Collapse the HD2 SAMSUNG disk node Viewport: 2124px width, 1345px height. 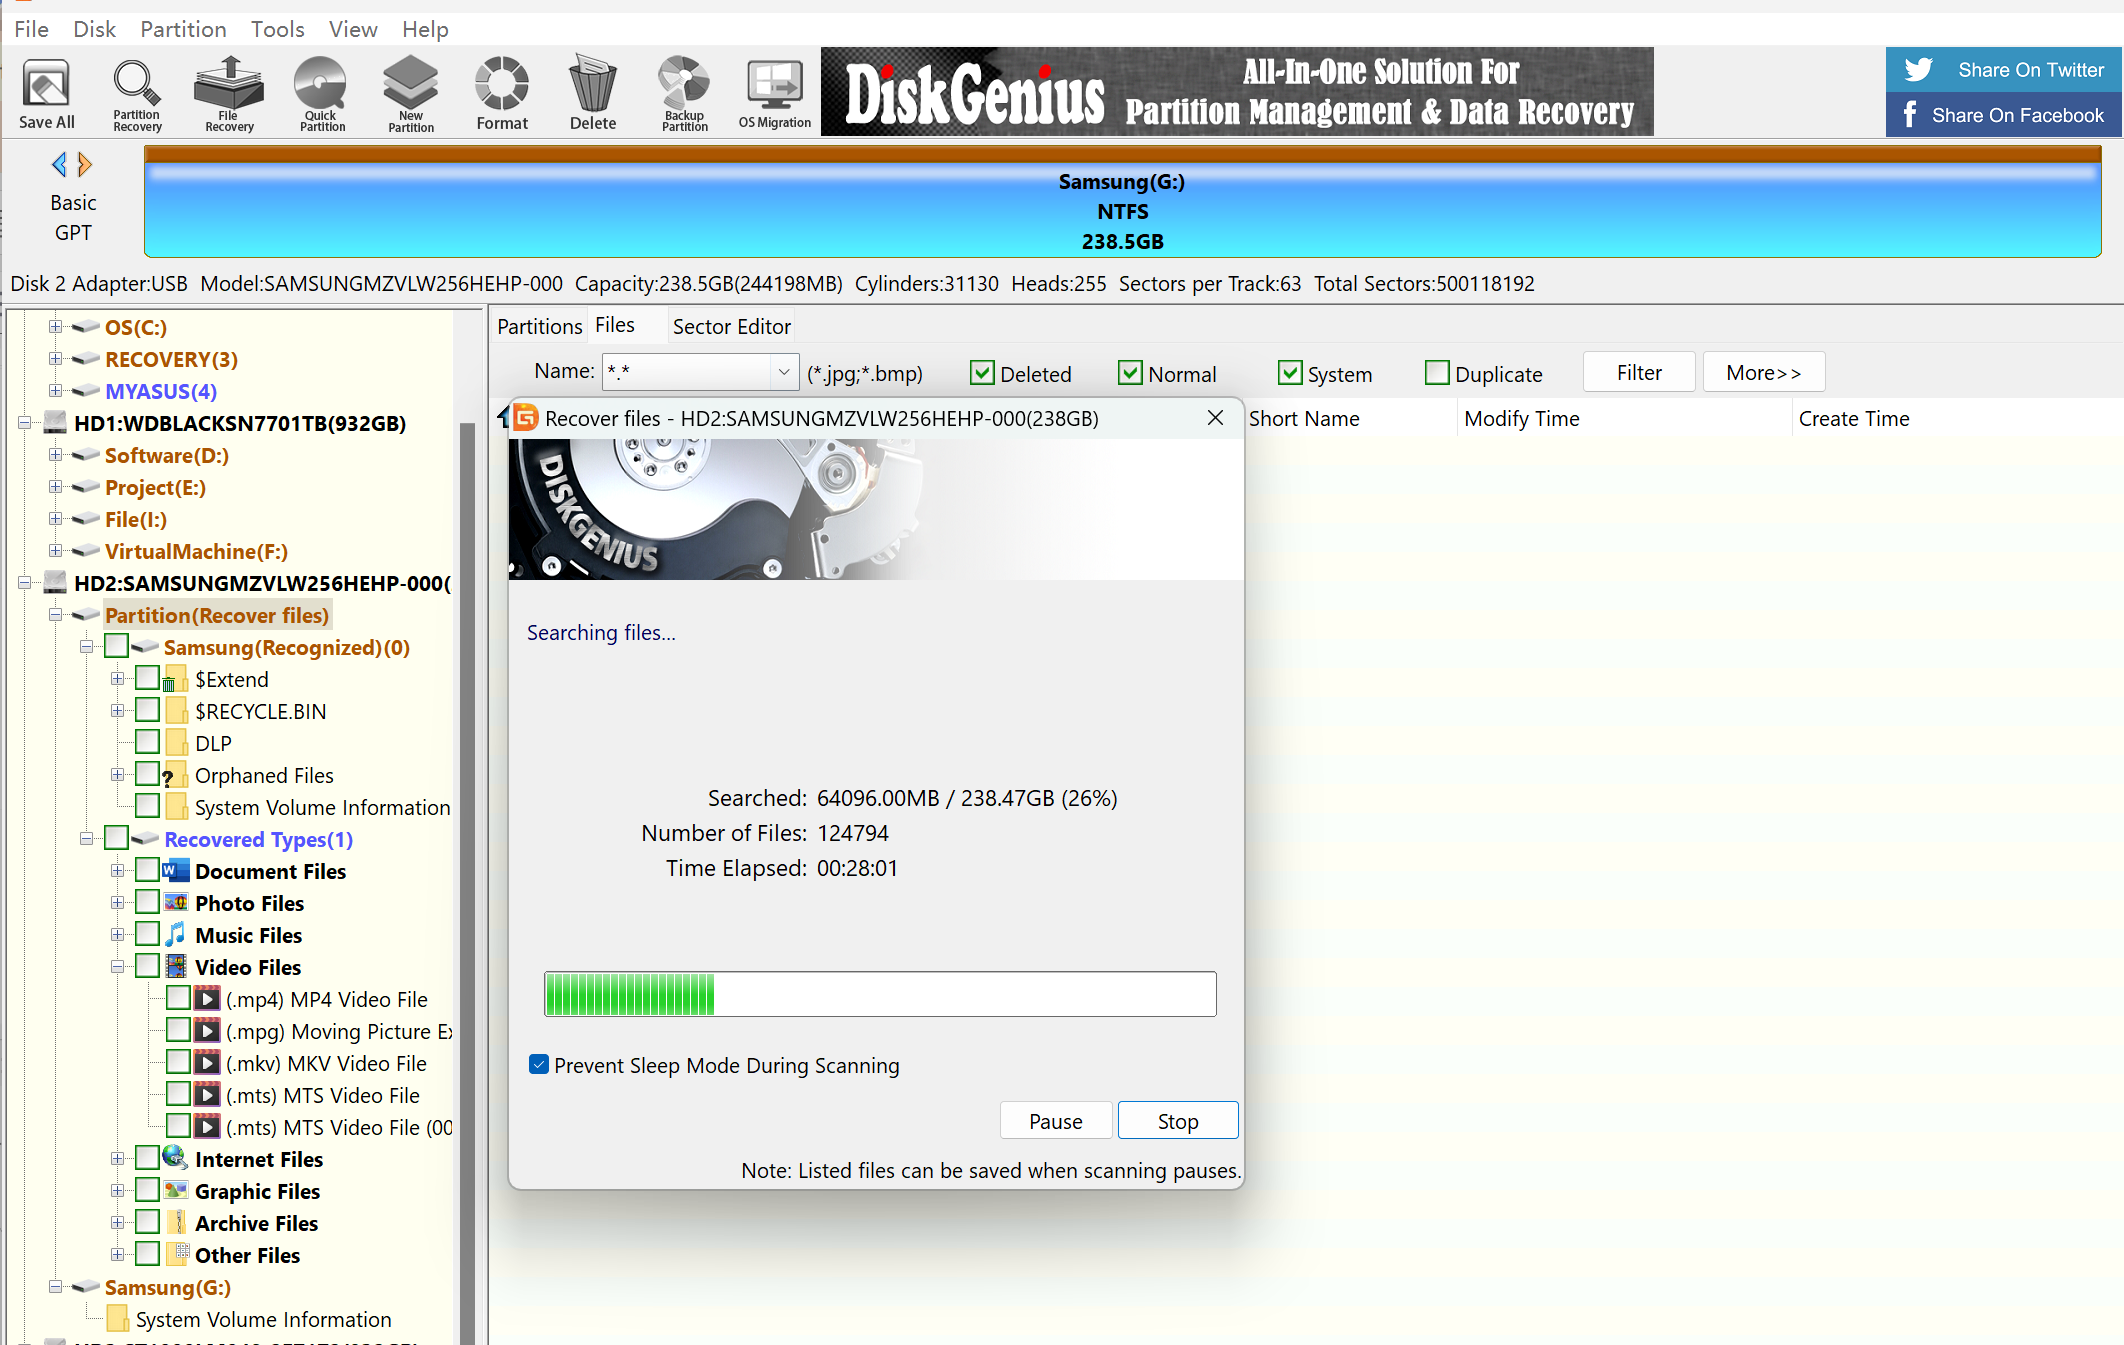point(24,582)
